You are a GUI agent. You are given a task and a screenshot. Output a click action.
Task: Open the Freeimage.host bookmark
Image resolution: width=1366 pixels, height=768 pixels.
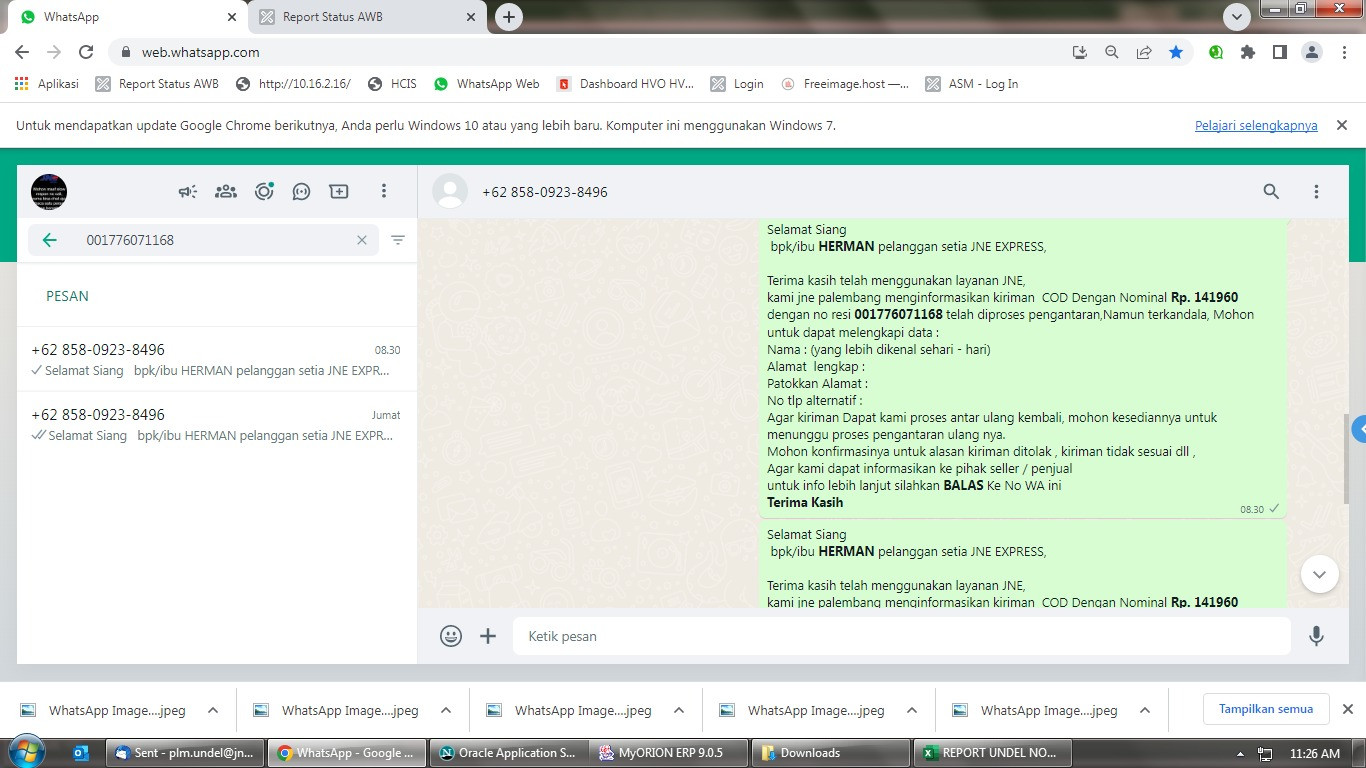click(x=845, y=84)
